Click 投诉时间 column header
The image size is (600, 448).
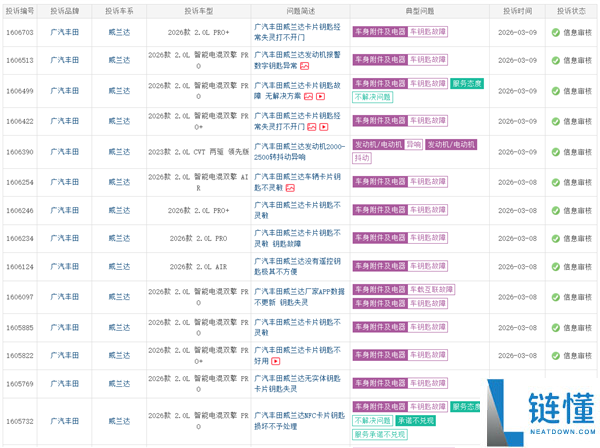(x=517, y=11)
